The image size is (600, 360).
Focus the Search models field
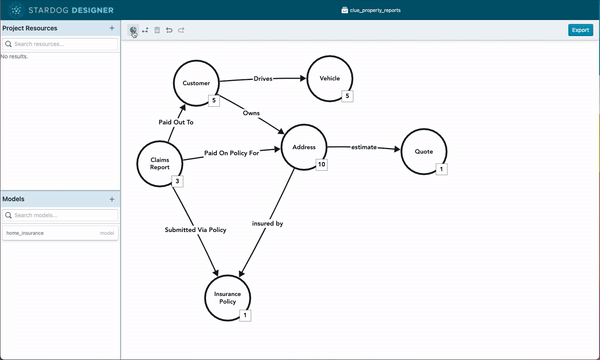pyautogui.click(x=60, y=215)
